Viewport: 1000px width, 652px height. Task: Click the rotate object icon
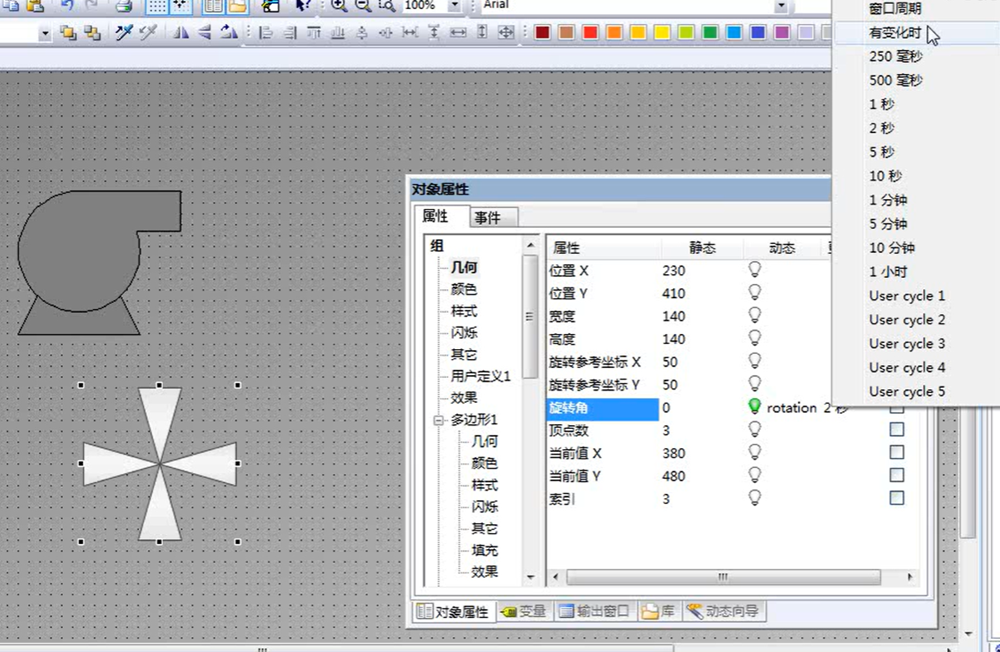pyautogui.click(x=229, y=33)
